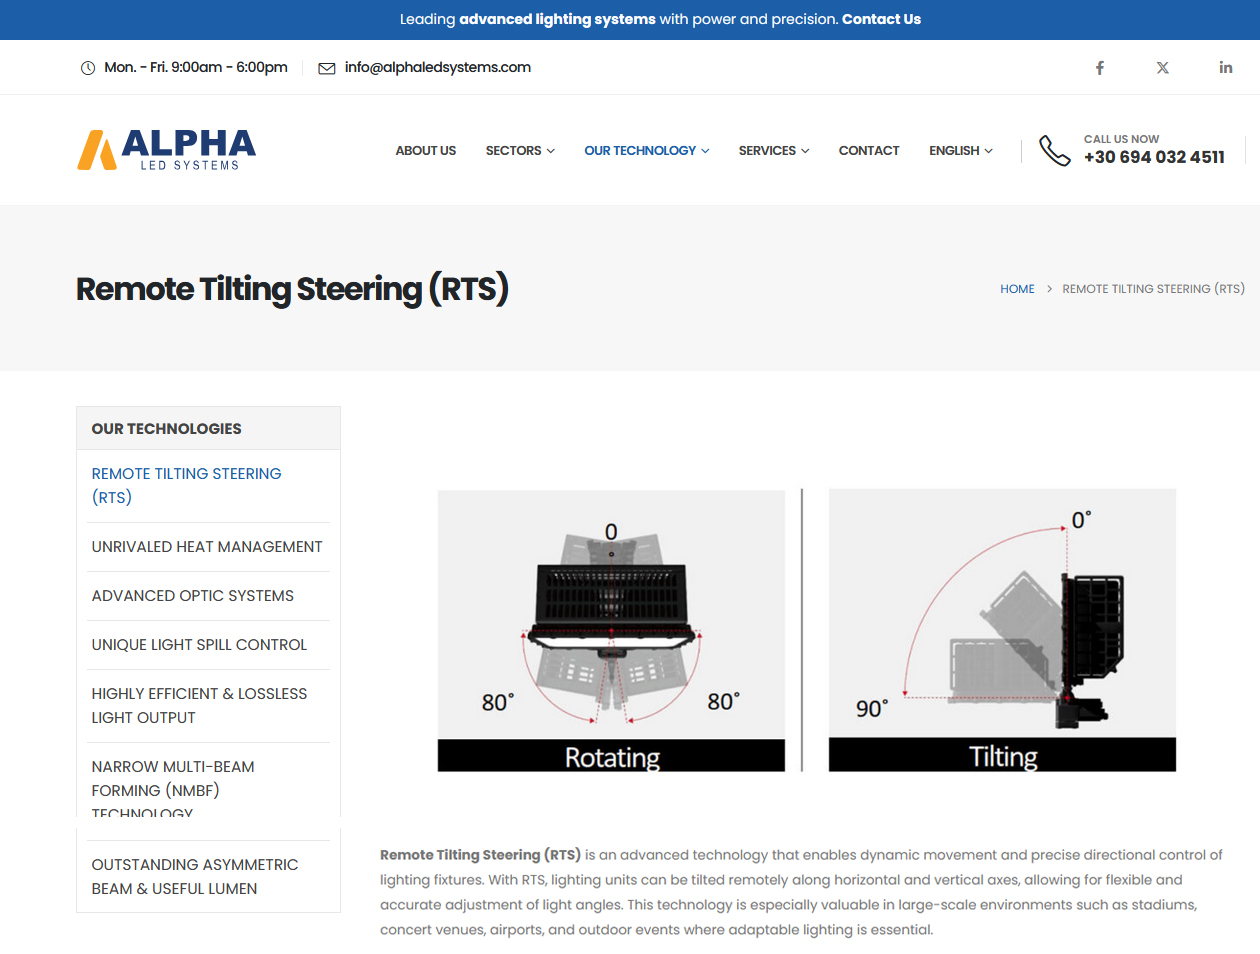The height and width of the screenshot is (954, 1260).
Task: Click the Home breadcrumb link
Action: [1017, 289]
